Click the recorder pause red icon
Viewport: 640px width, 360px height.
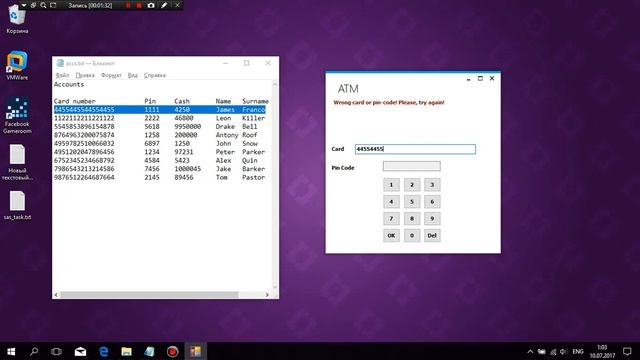coord(128,5)
